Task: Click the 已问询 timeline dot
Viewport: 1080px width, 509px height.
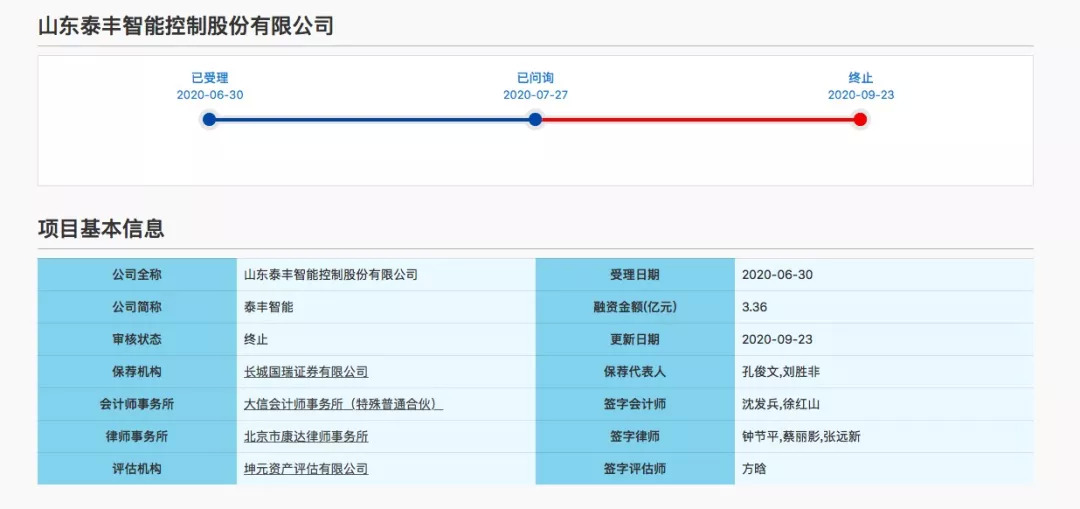Action: 535,120
